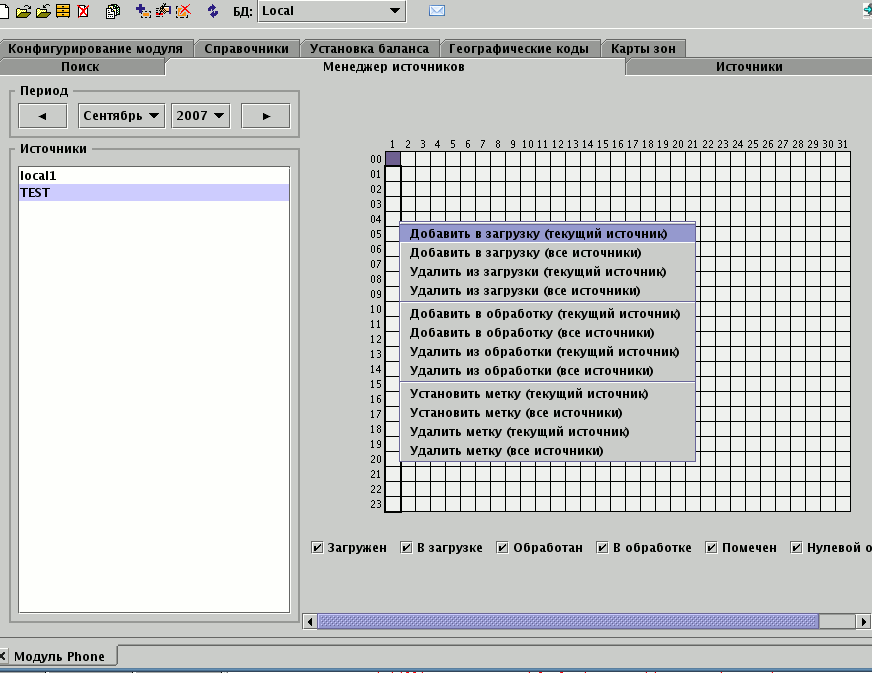Uncheck the Загружен checkbox
The width and height of the screenshot is (872, 673).
[x=317, y=548]
